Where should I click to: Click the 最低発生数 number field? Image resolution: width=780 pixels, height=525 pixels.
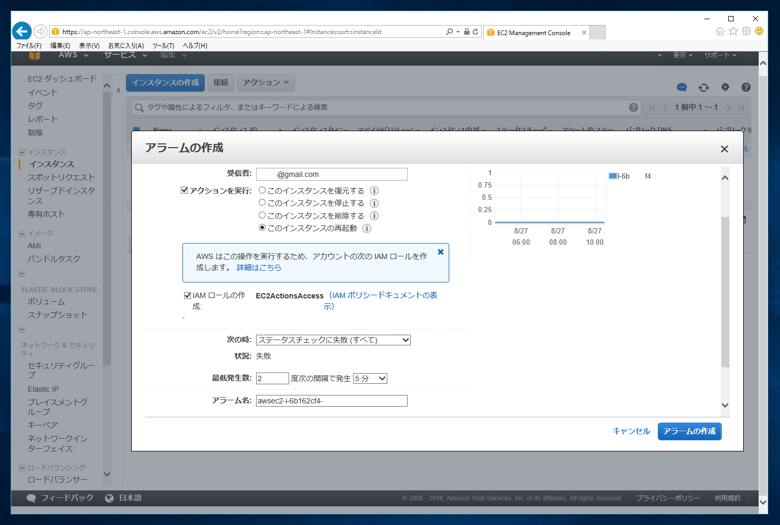coord(272,379)
